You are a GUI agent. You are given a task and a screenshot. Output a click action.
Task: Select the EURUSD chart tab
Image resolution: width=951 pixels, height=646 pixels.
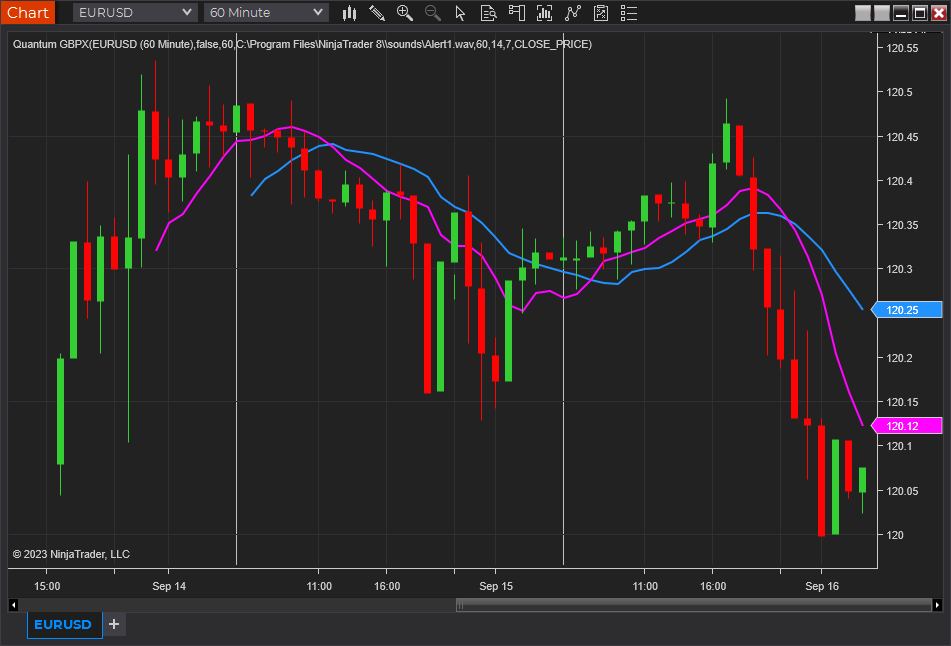pos(63,624)
